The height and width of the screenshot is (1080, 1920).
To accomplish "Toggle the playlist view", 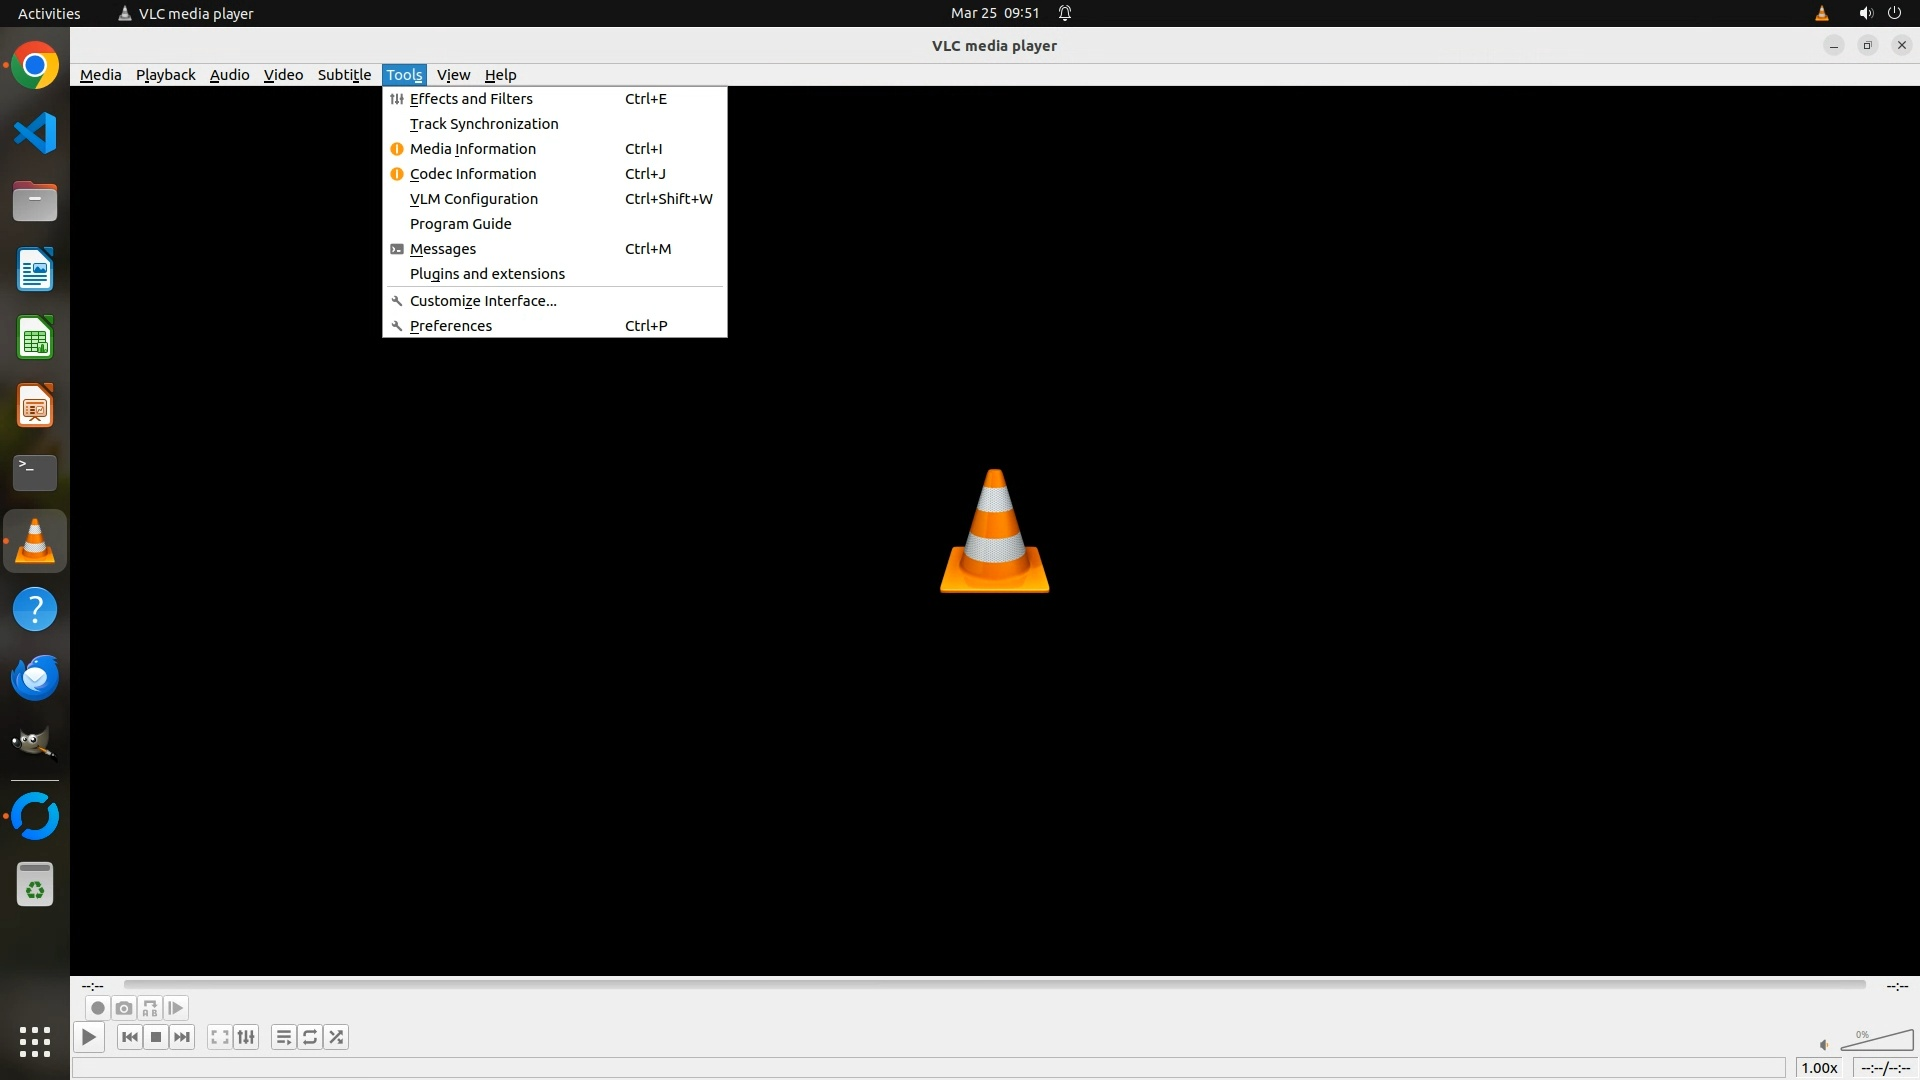I will point(283,1037).
